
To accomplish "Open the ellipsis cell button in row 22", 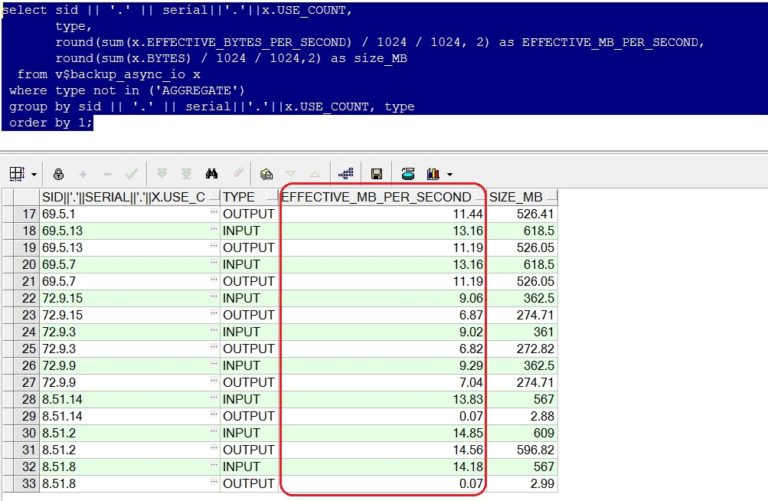I will click(x=214, y=296).
